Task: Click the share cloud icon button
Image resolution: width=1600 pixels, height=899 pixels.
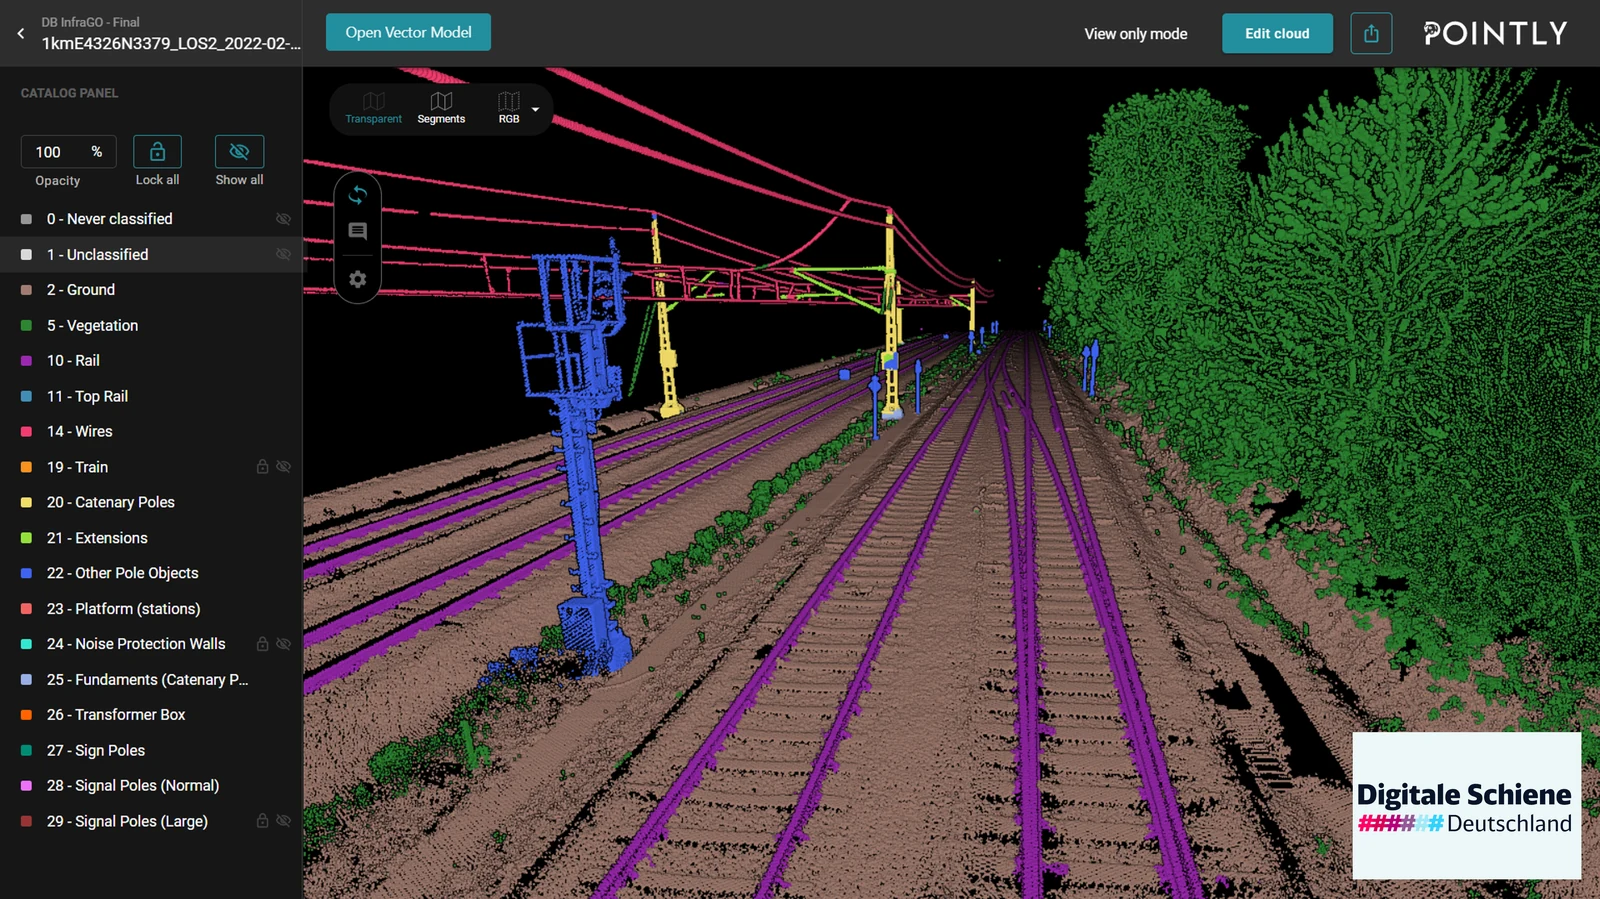Action: tap(1371, 33)
